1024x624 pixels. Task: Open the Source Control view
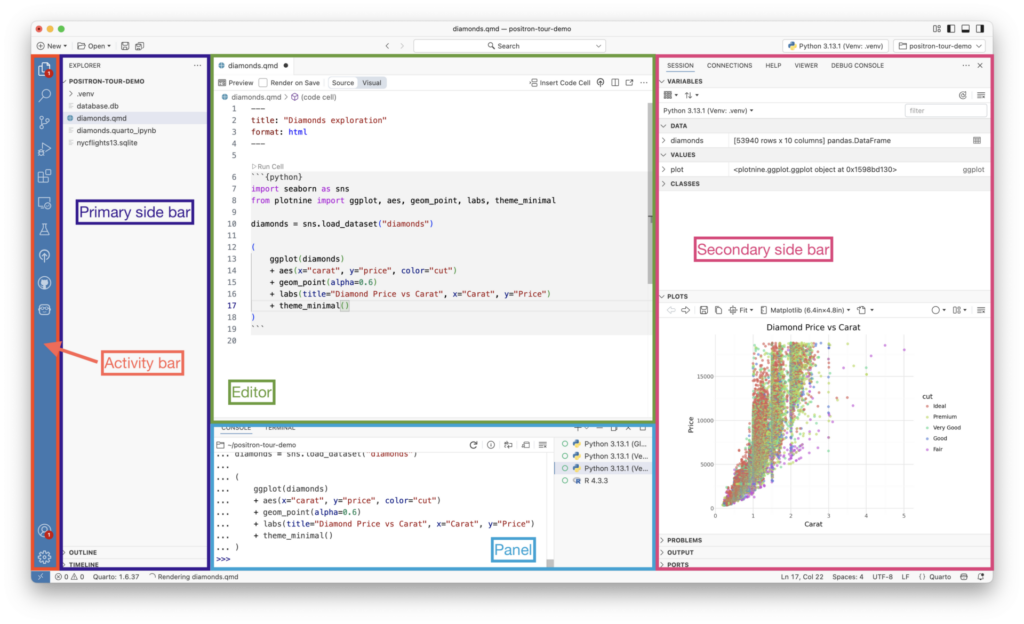pyautogui.click(x=46, y=121)
